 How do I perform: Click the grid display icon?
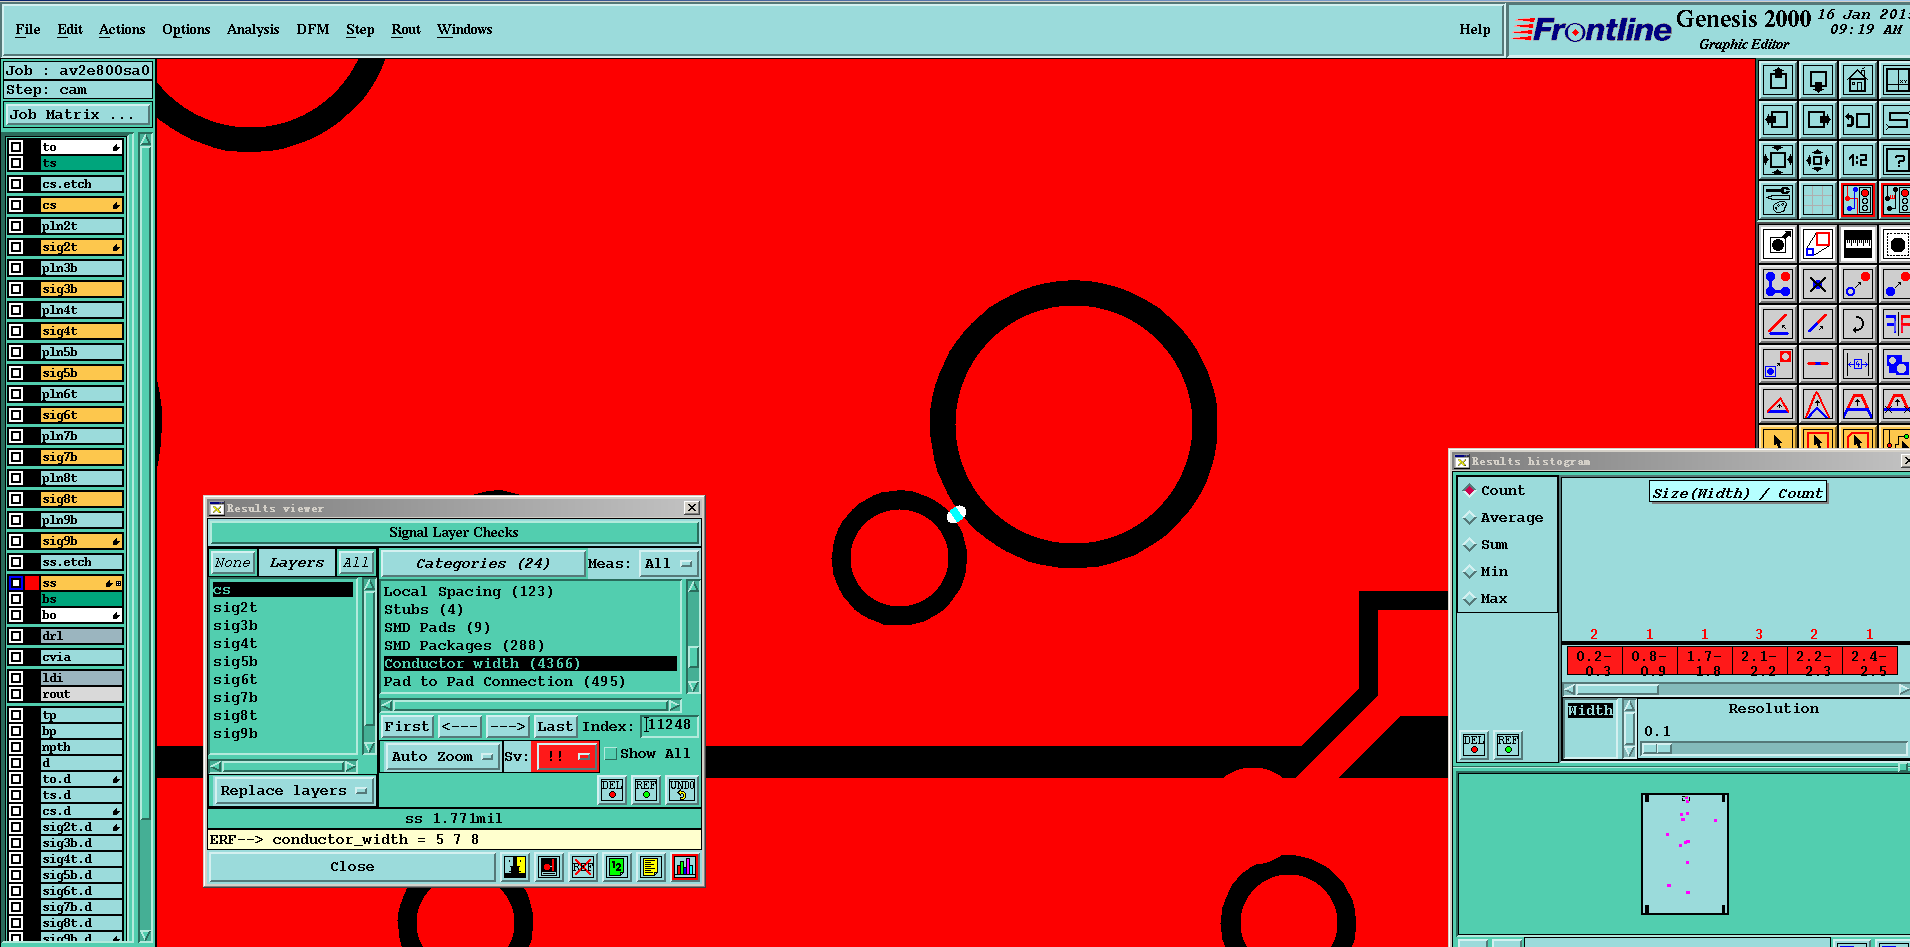tap(1817, 199)
